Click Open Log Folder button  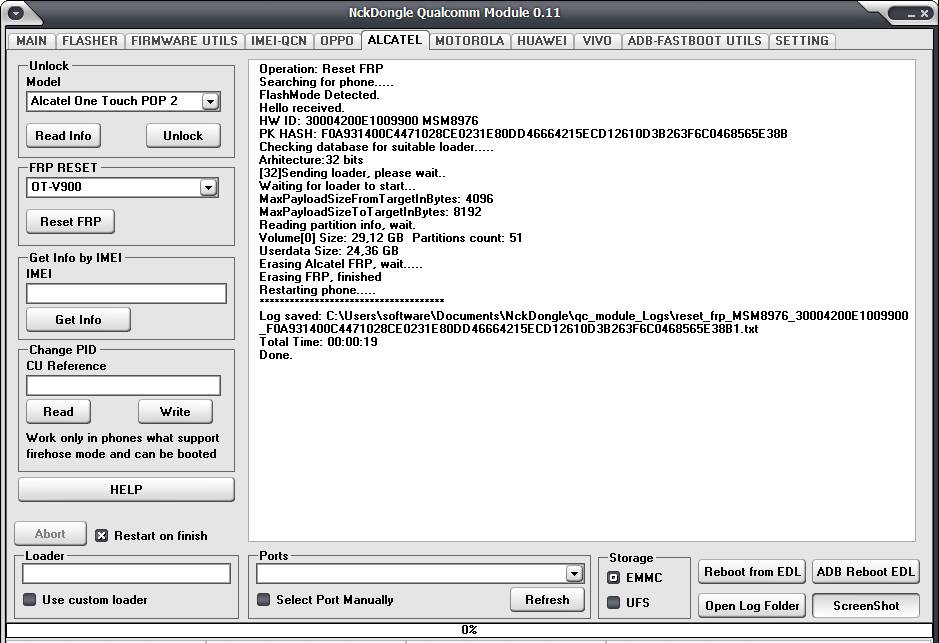[x=752, y=606]
